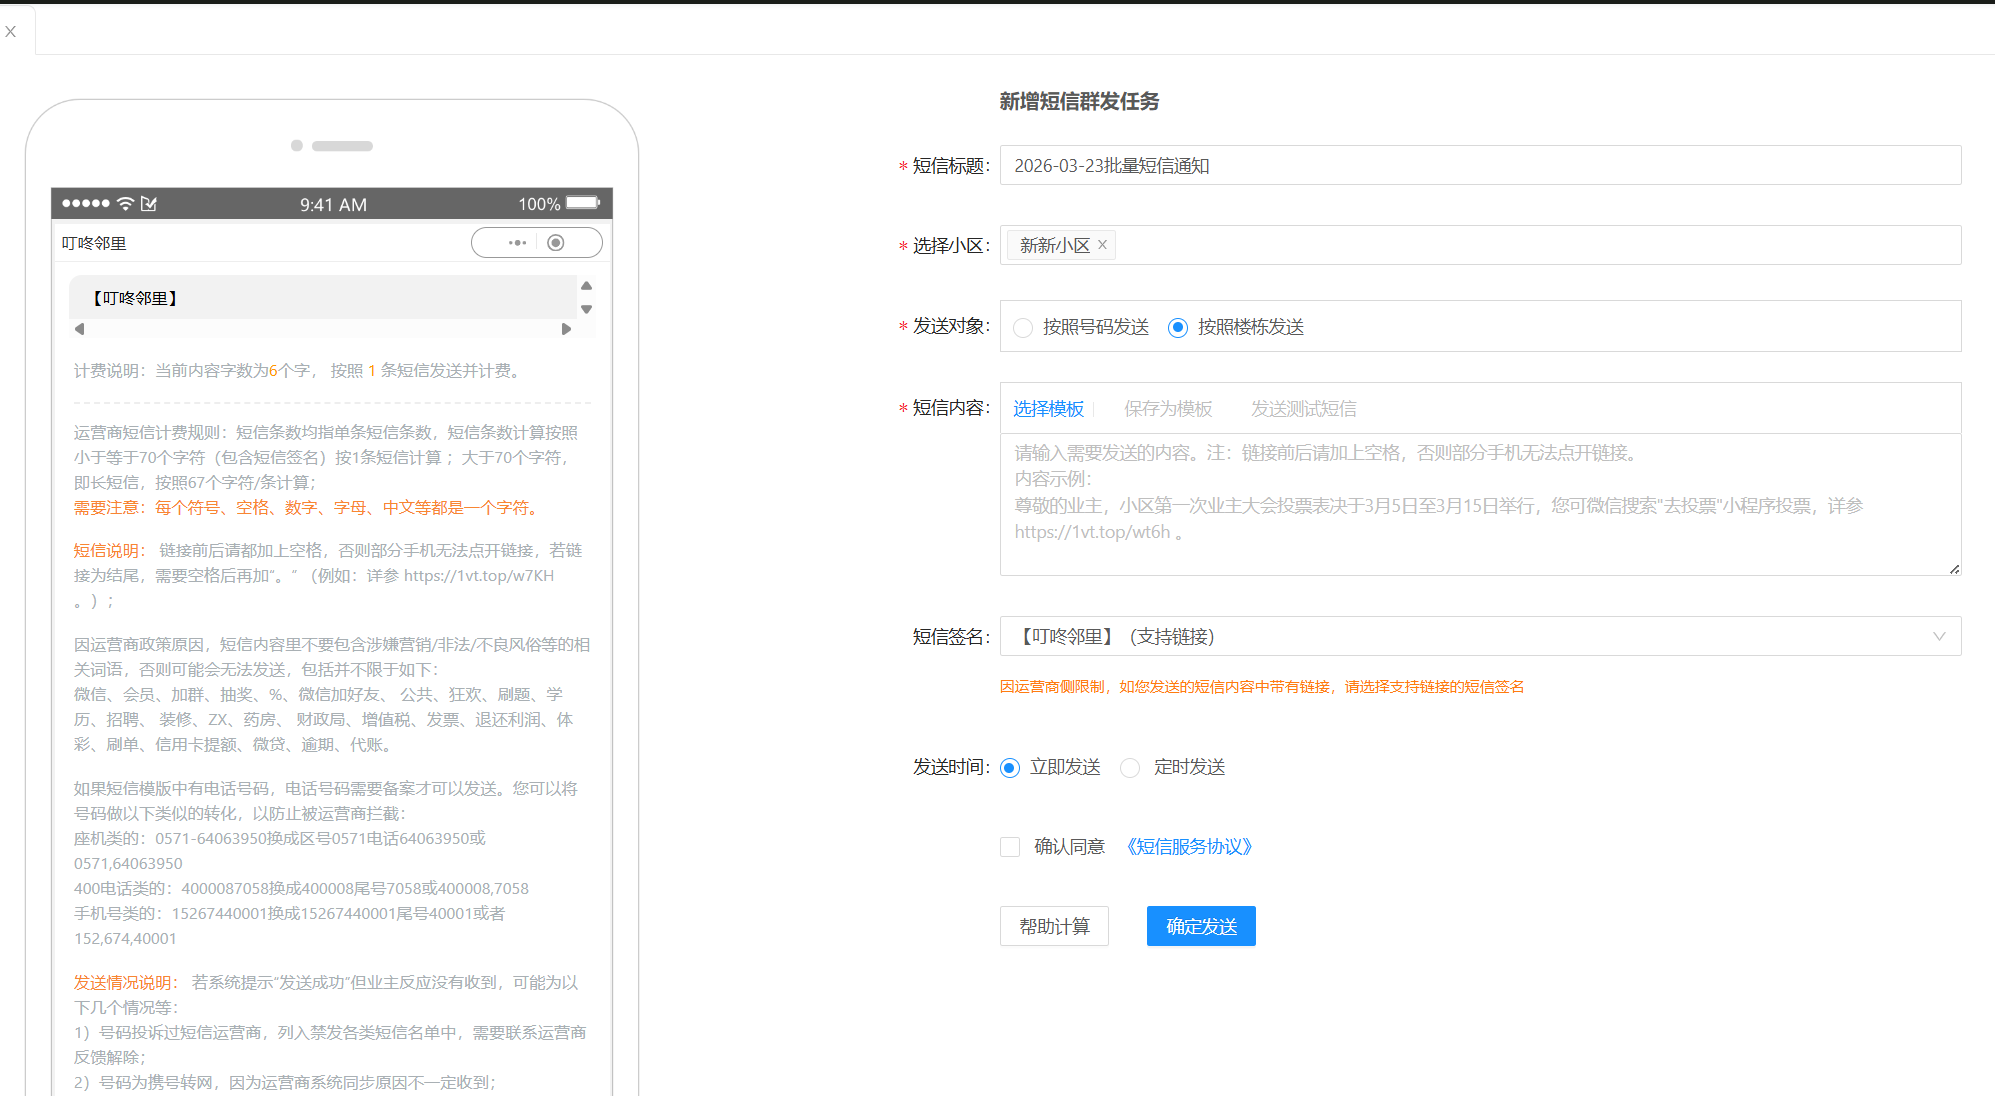Select 立即发送 radio option

coord(1010,768)
